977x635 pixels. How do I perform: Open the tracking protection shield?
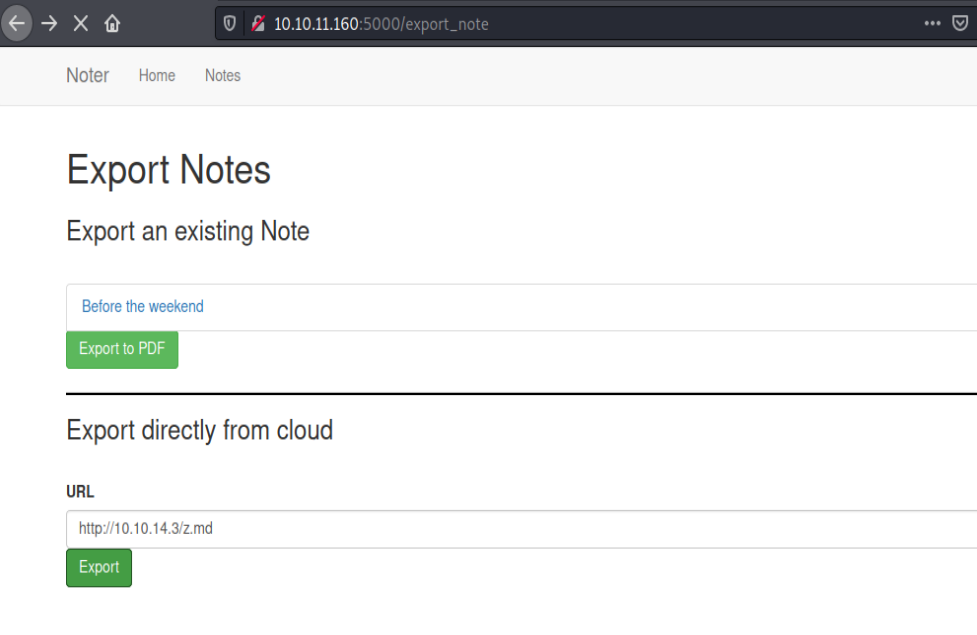tap(230, 23)
